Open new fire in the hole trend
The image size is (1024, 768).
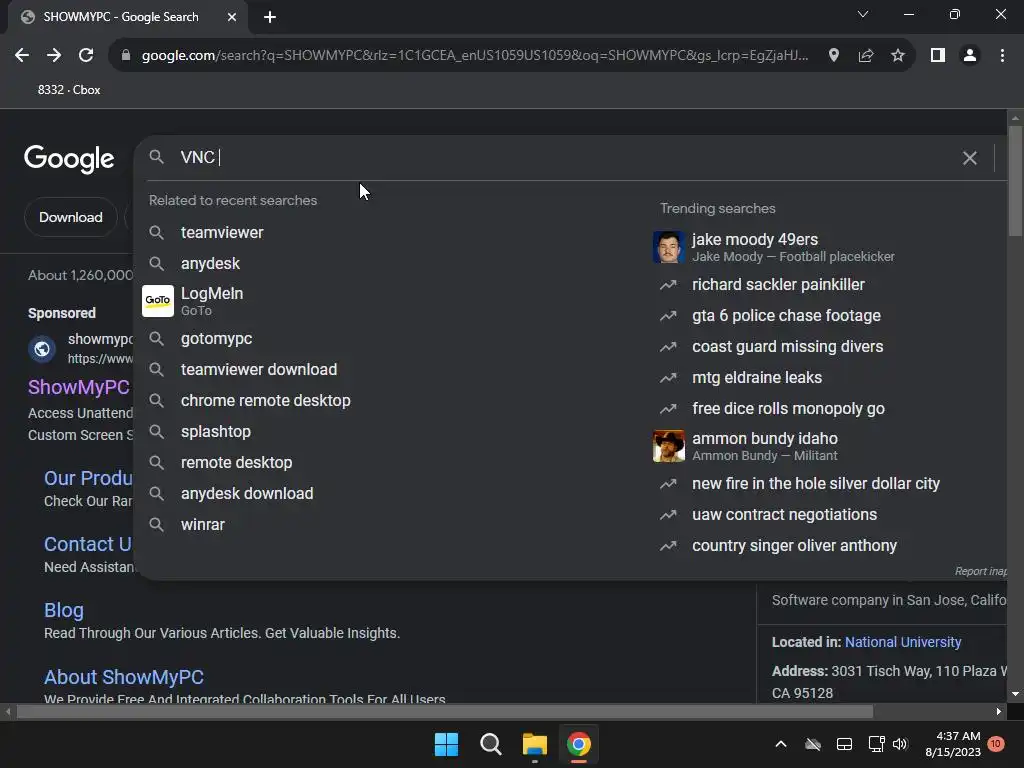pos(816,484)
